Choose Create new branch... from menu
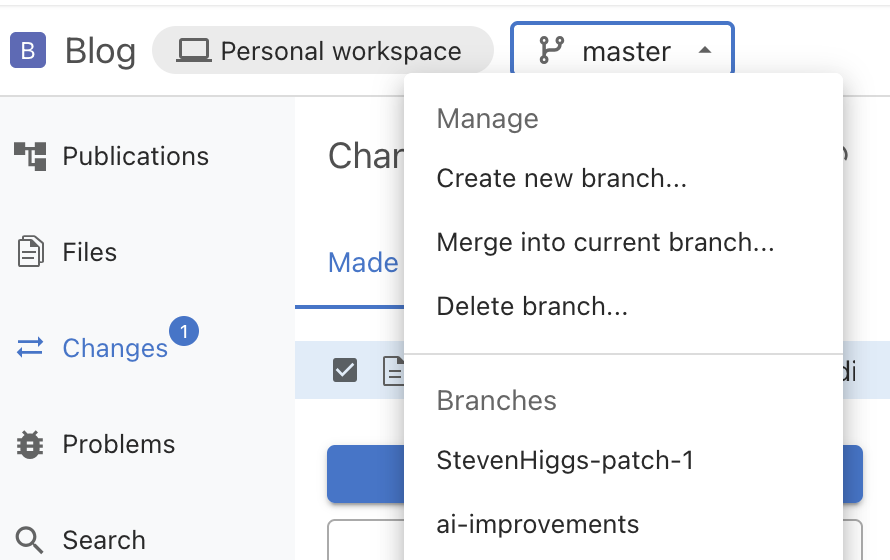This screenshot has width=890, height=560. point(562,179)
